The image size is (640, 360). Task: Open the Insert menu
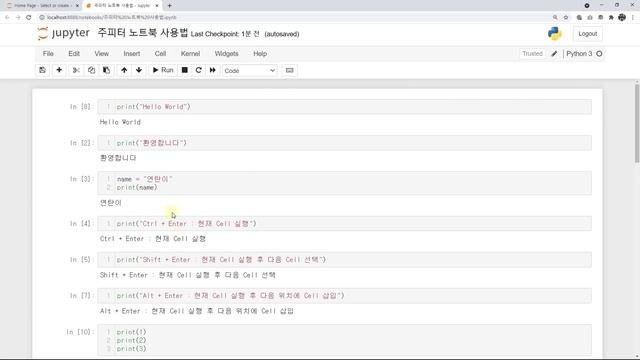point(132,53)
